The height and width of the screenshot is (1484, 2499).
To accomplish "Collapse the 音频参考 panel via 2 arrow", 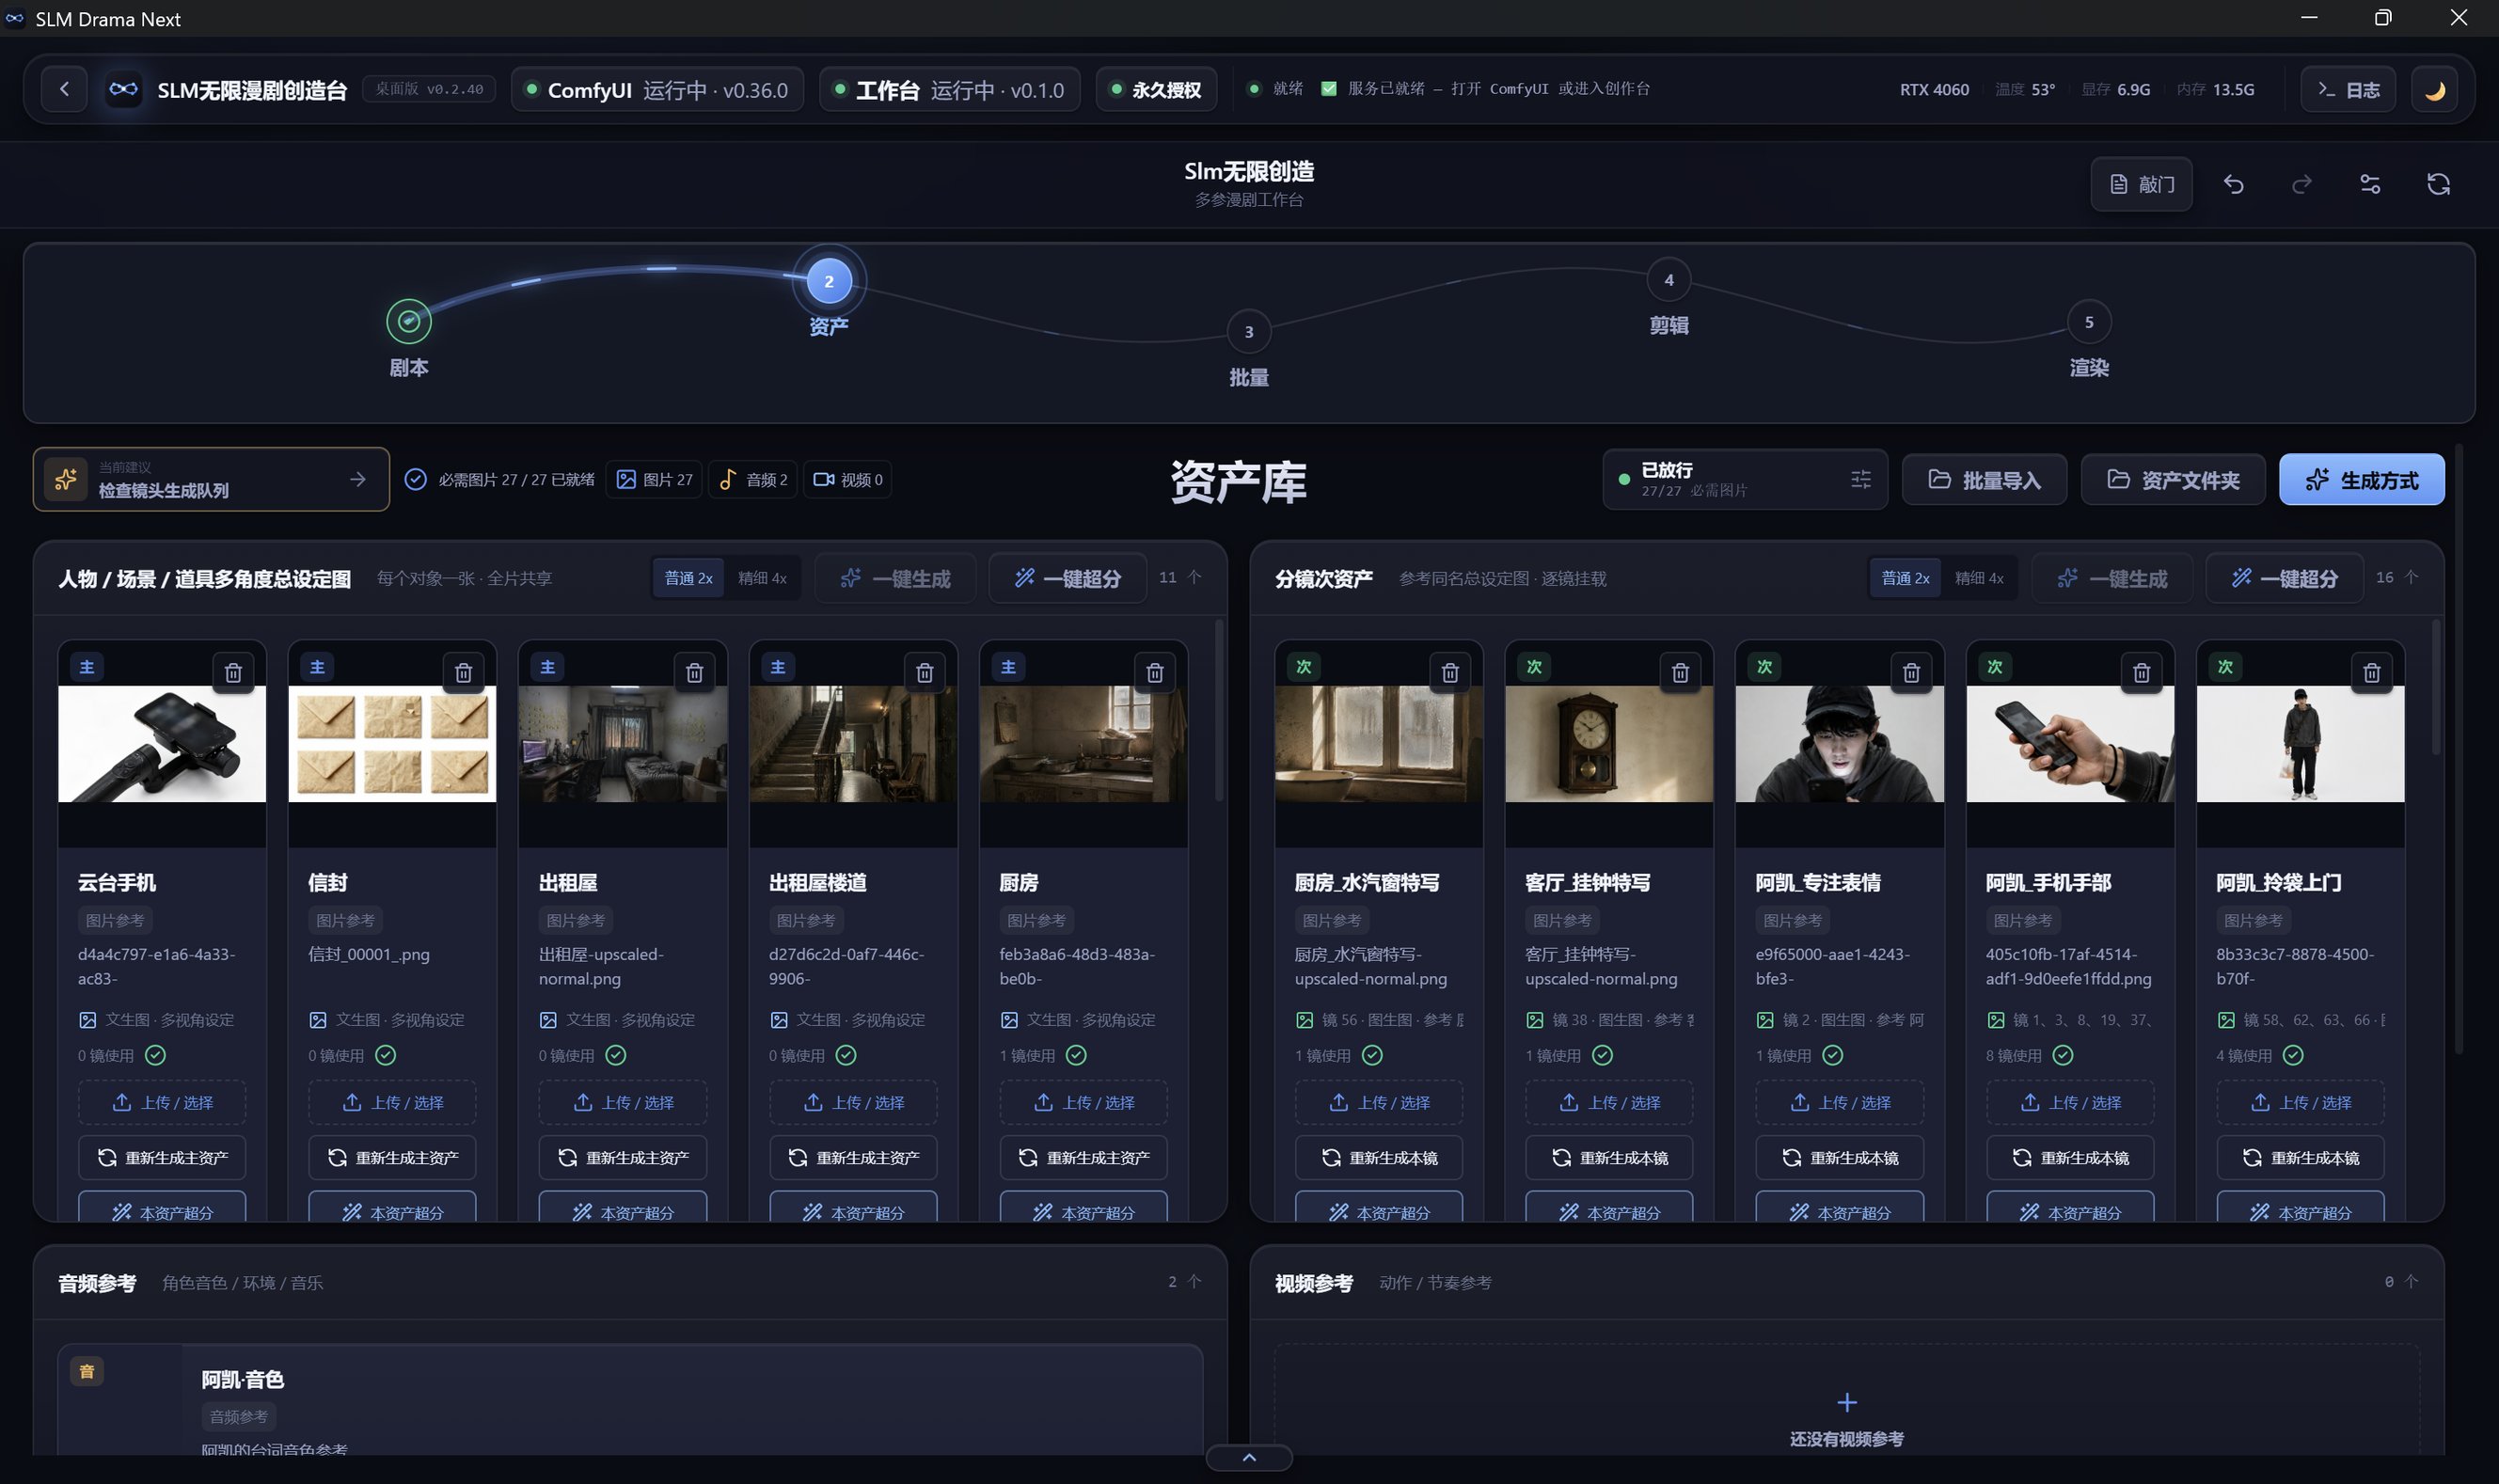I will tap(1193, 1281).
